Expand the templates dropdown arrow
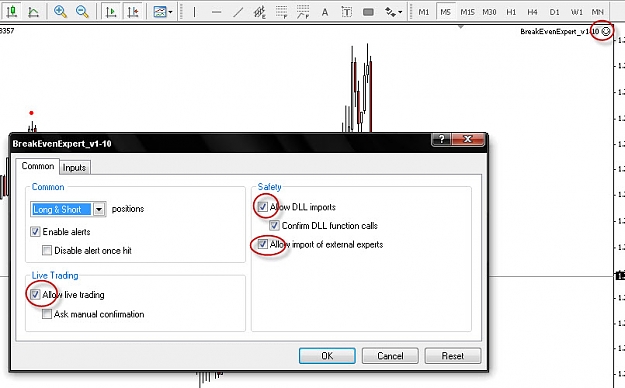 pos(171,12)
